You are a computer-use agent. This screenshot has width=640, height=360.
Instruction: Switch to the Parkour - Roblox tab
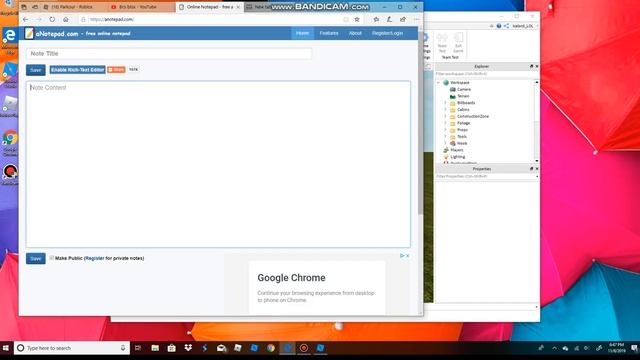click(x=71, y=7)
